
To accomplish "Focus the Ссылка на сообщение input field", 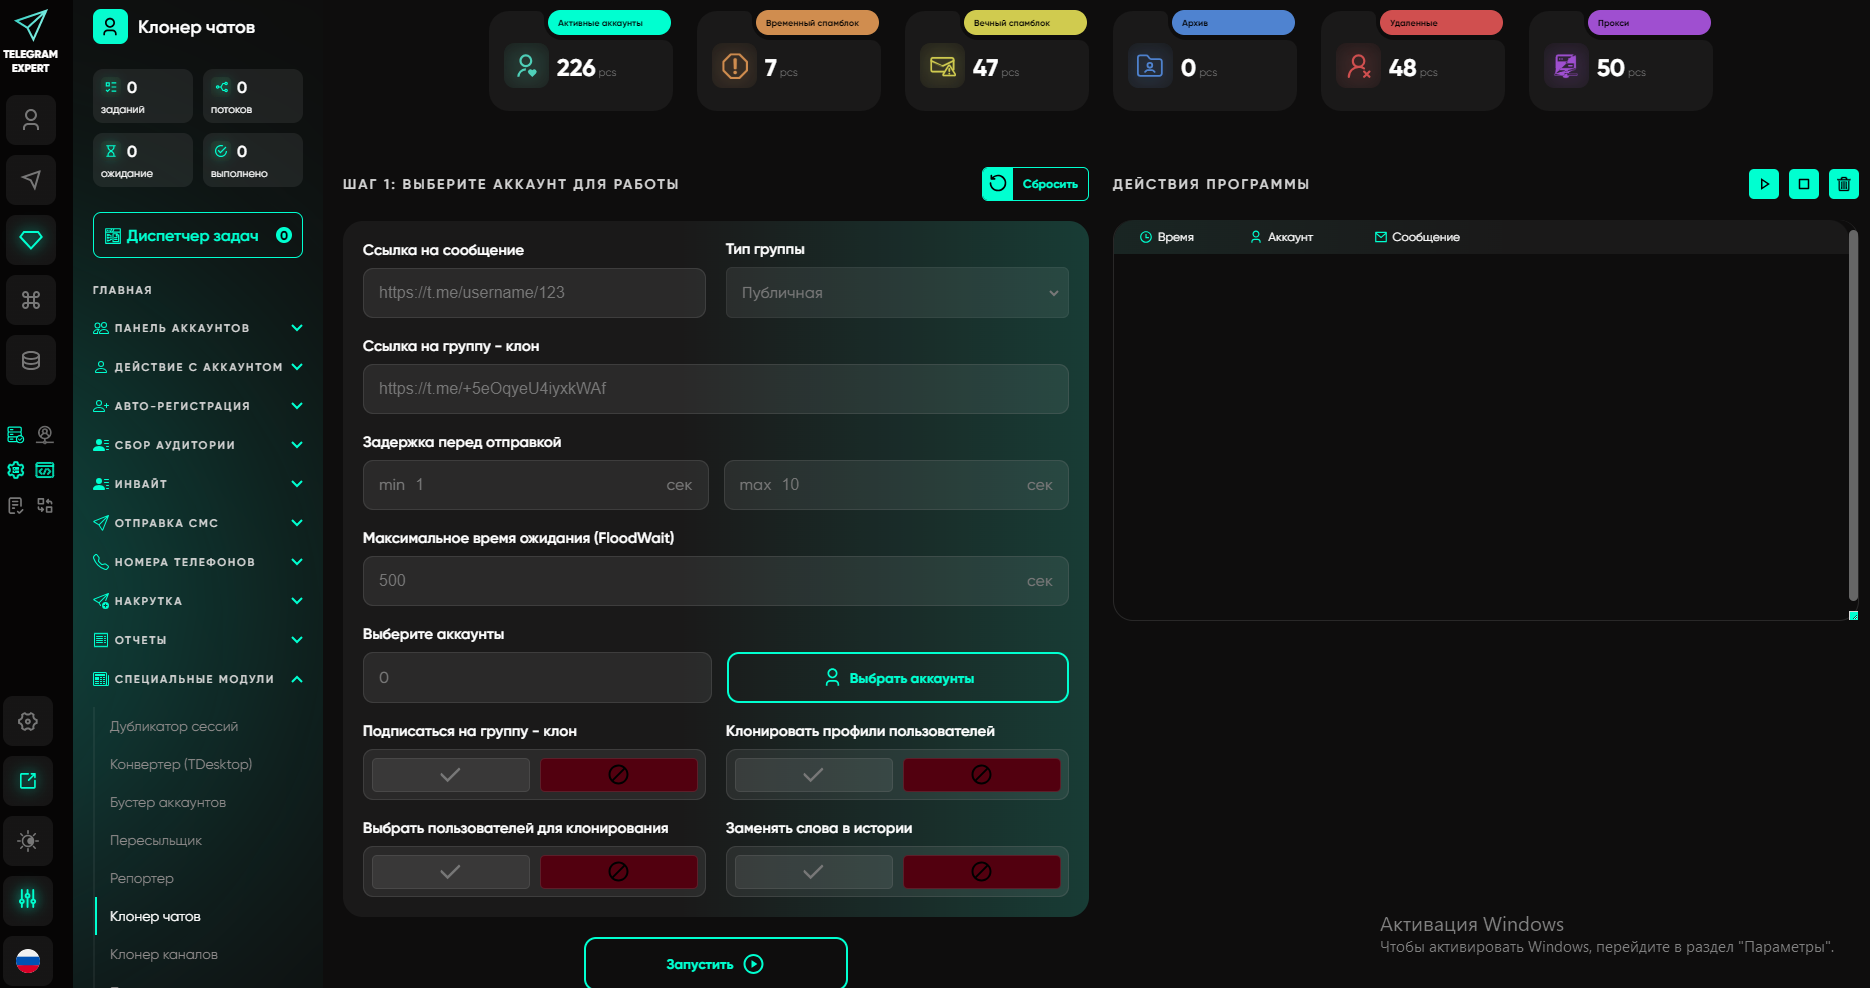I will (x=534, y=293).
